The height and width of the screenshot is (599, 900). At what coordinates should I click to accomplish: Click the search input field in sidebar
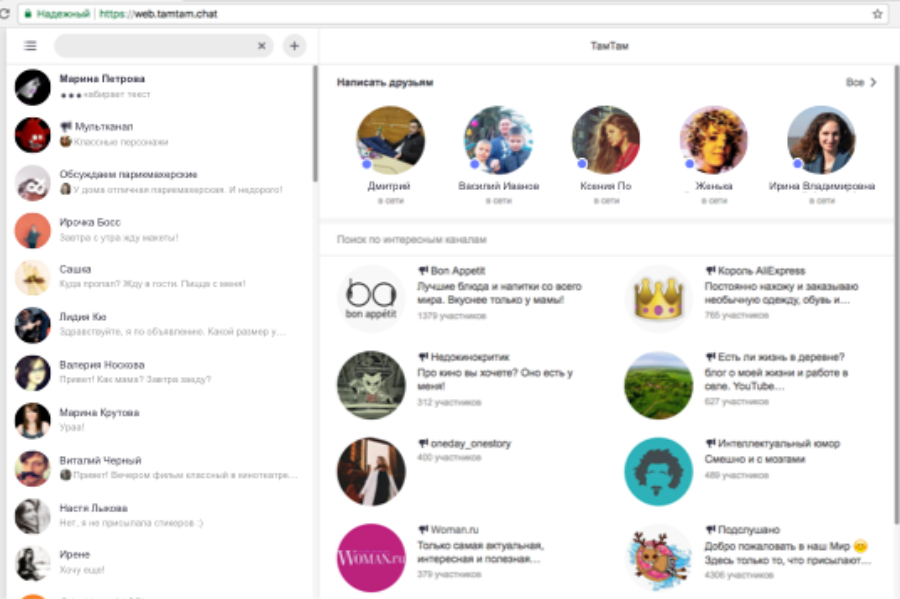[155, 46]
